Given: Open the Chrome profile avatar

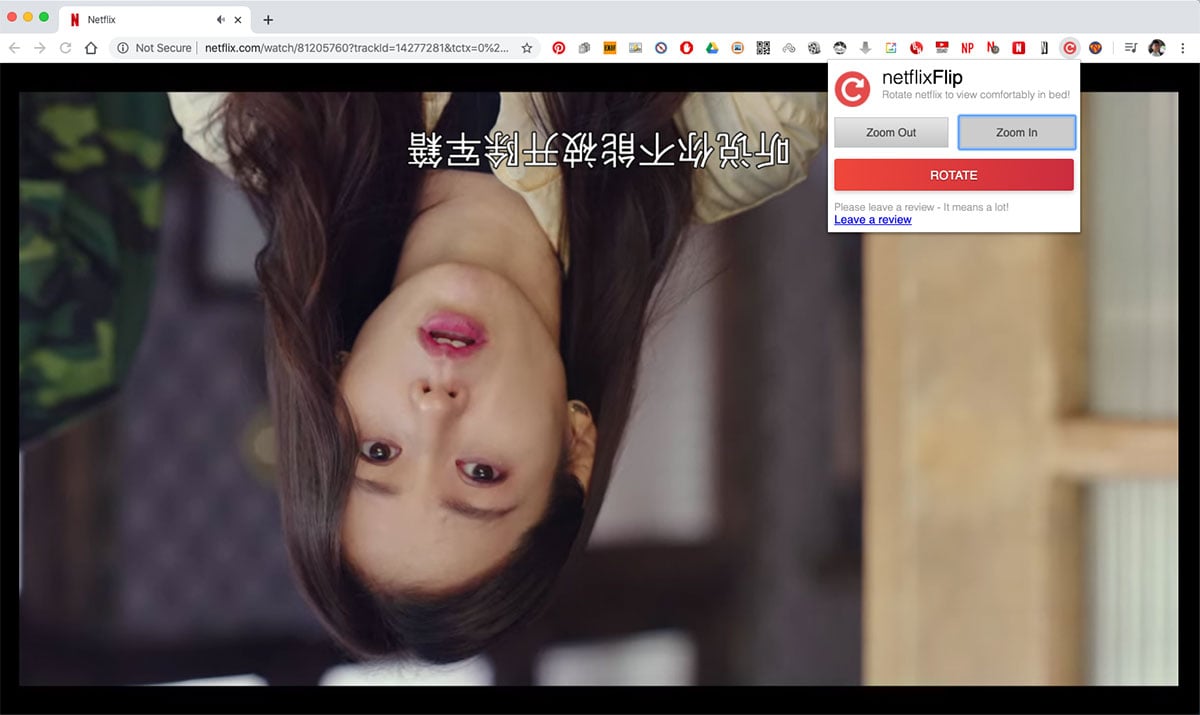Looking at the screenshot, I should [x=1157, y=47].
